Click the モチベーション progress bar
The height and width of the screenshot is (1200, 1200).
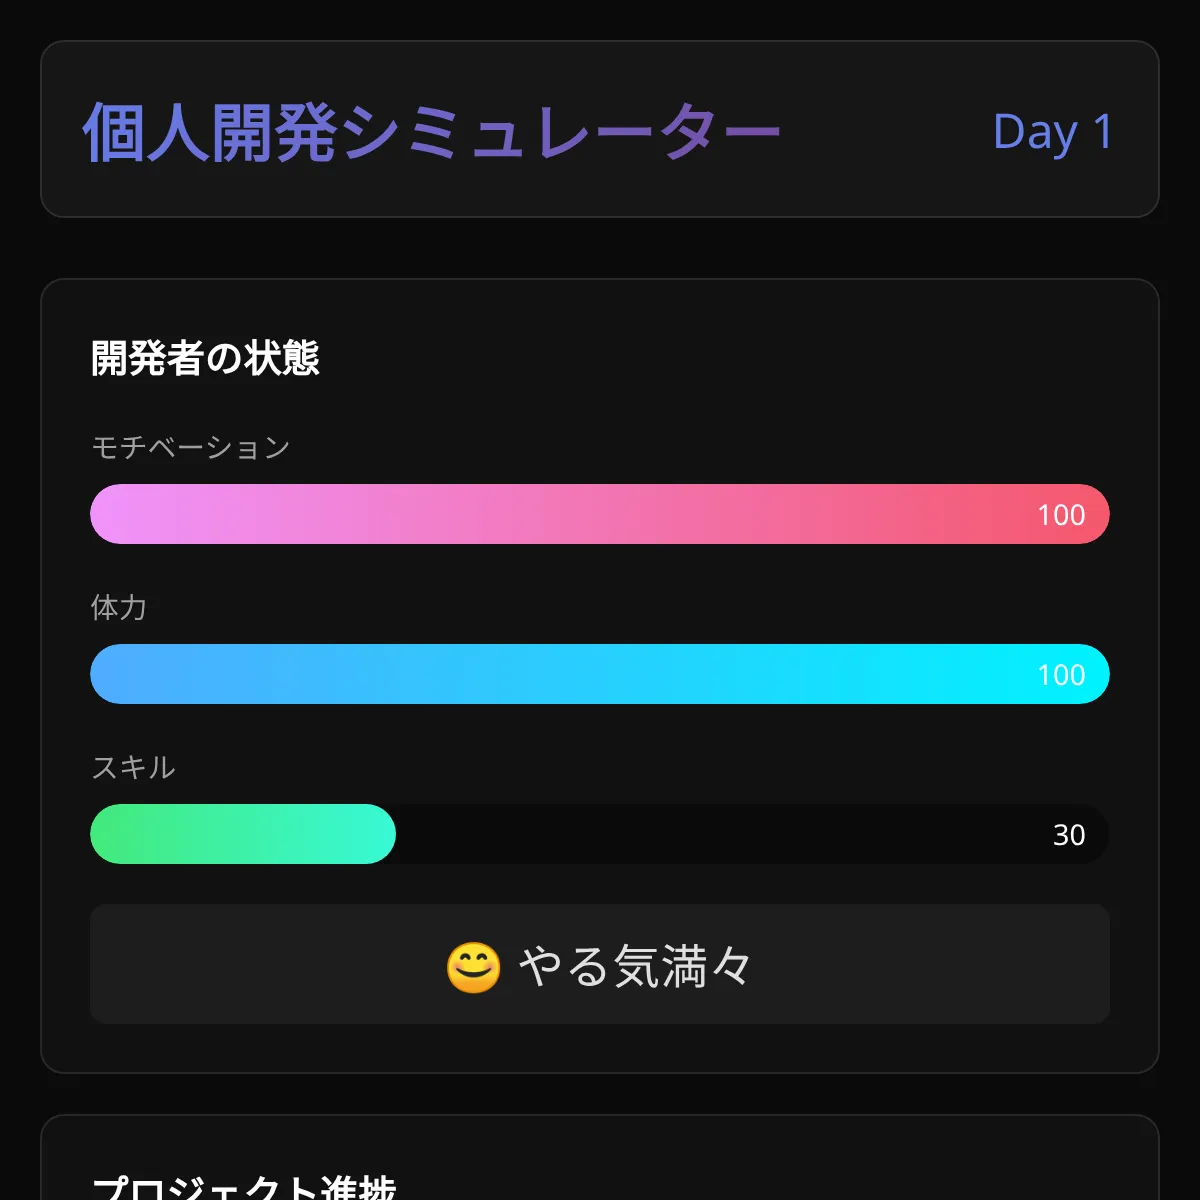(600, 514)
